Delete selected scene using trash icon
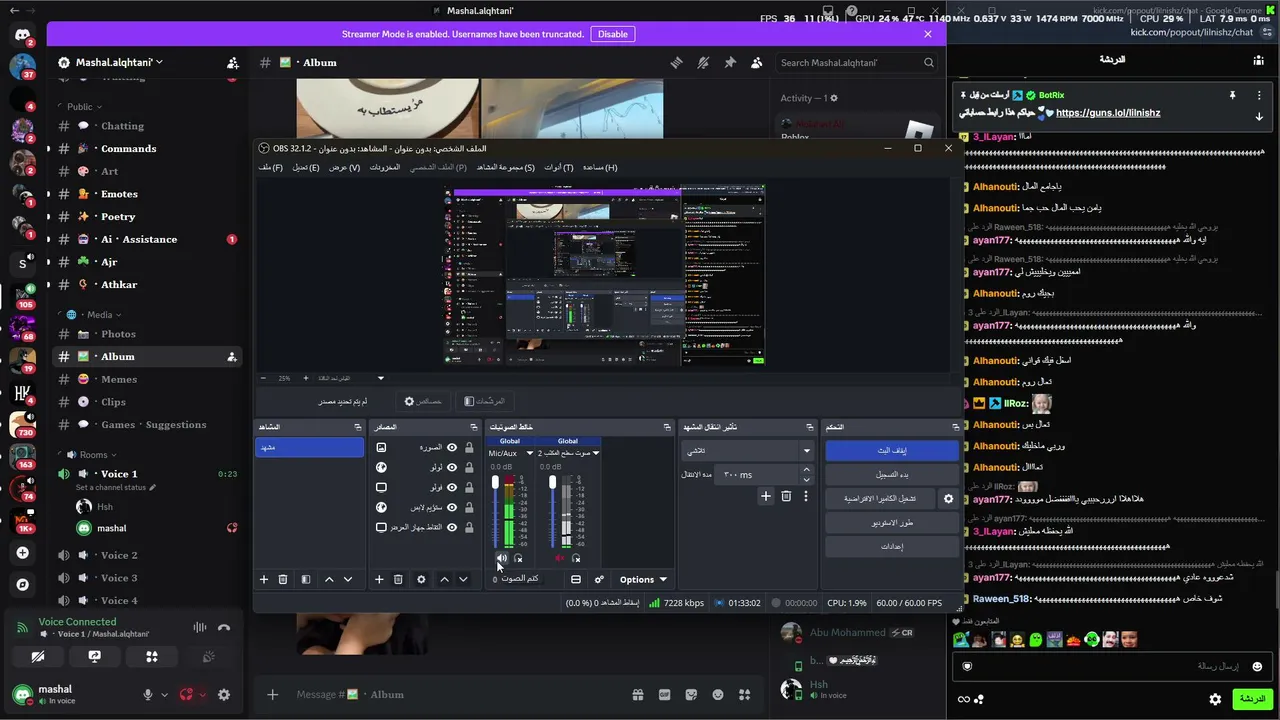The width and height of the screenshot is (1280, 720). pos(283,579)
